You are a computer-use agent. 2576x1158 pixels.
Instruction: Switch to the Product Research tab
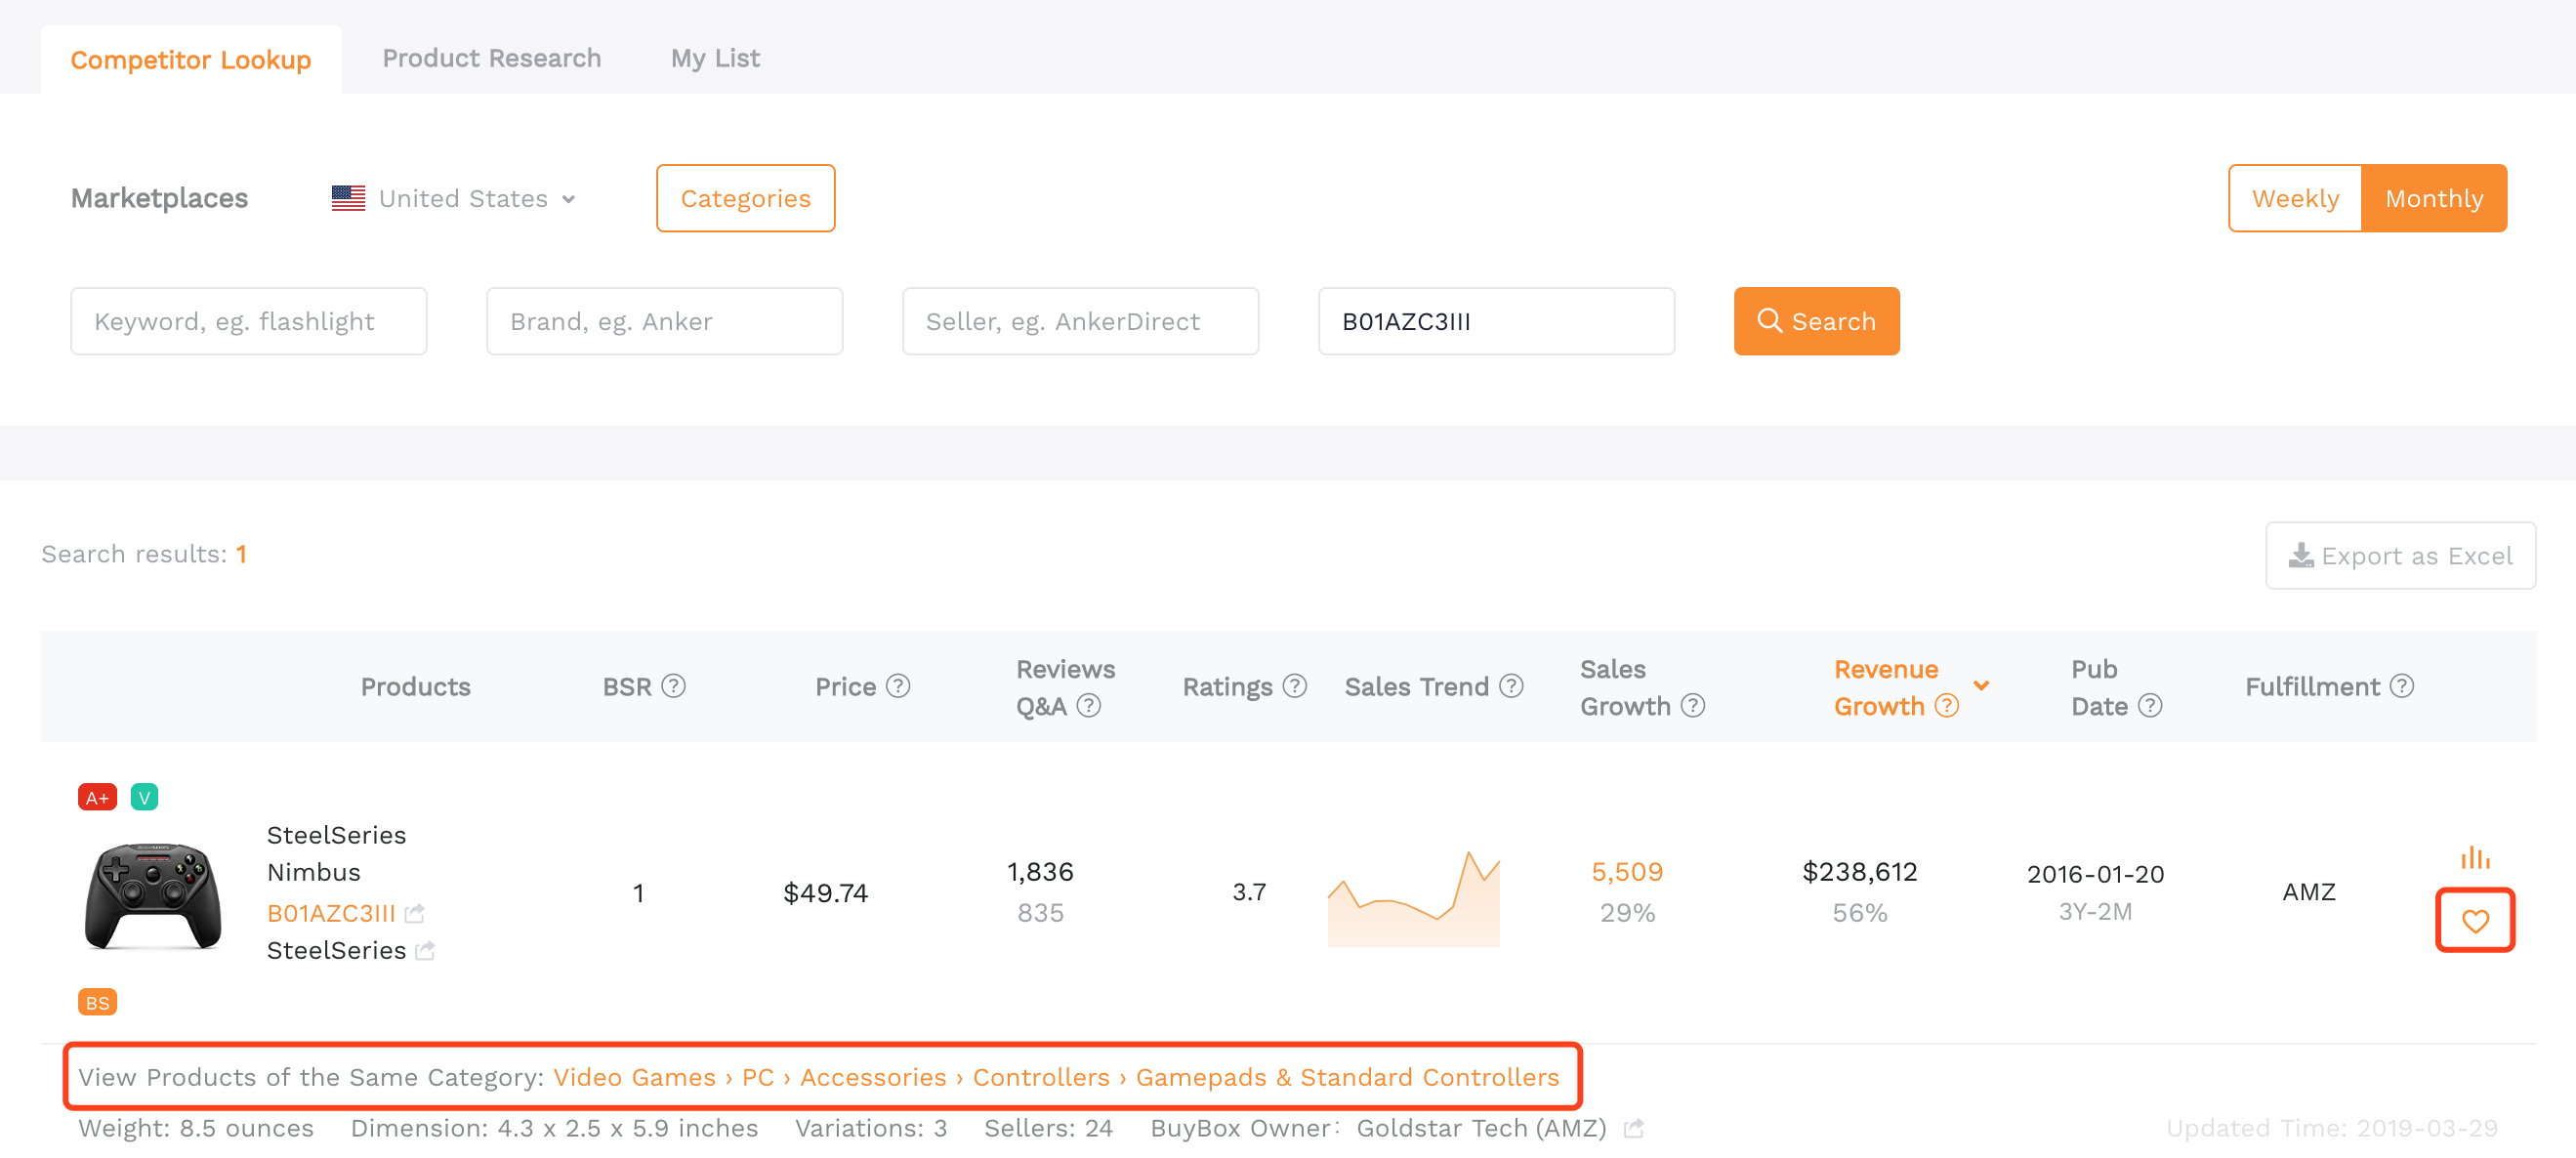coord(491,58)
